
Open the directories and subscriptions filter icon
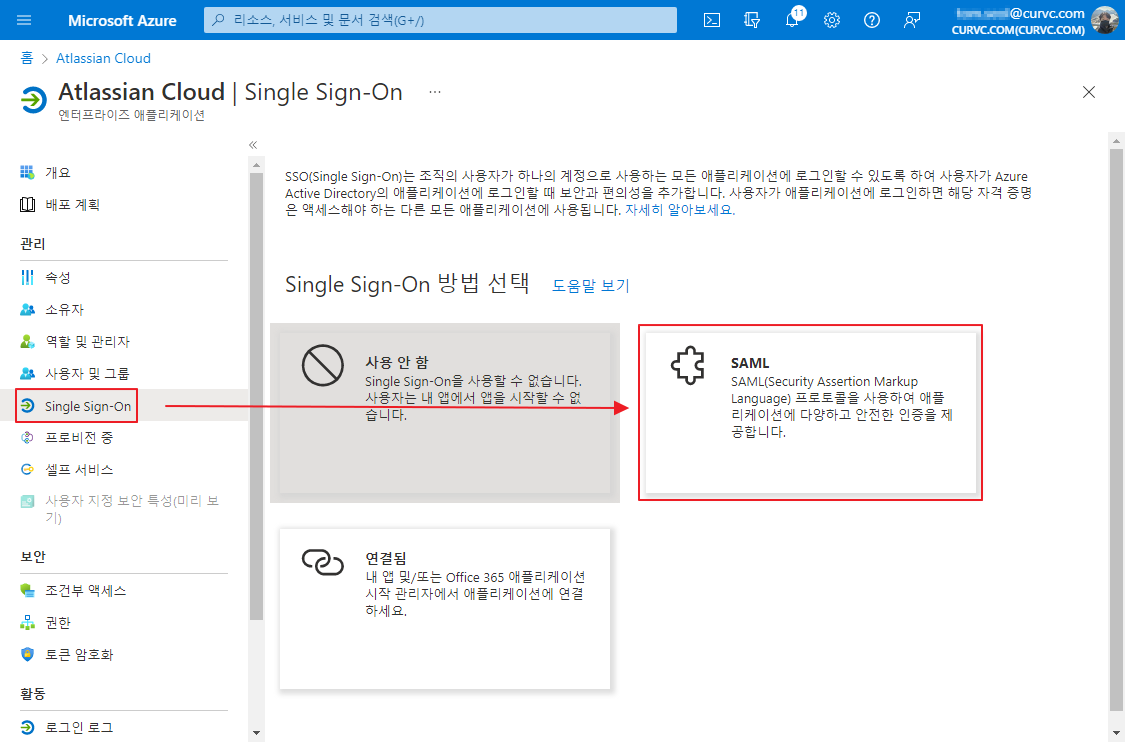[752, 20]
